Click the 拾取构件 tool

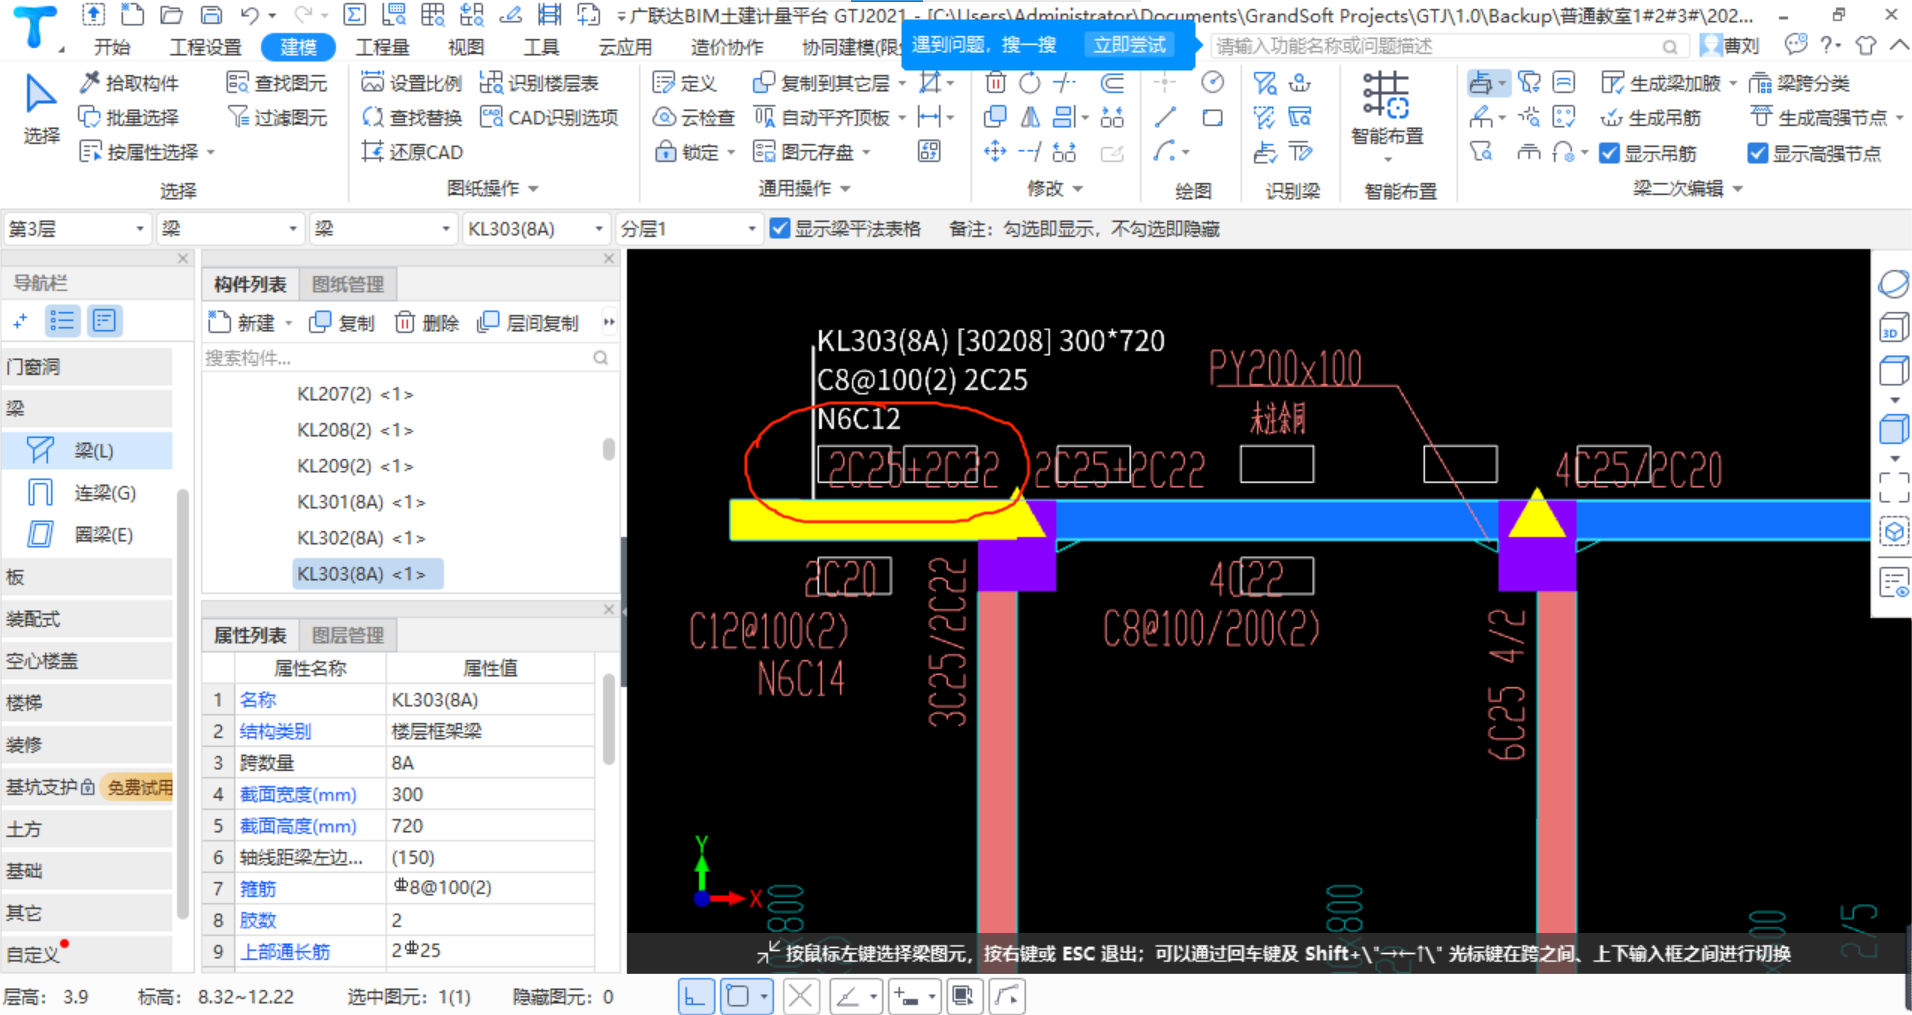click(x=129, y=83)
